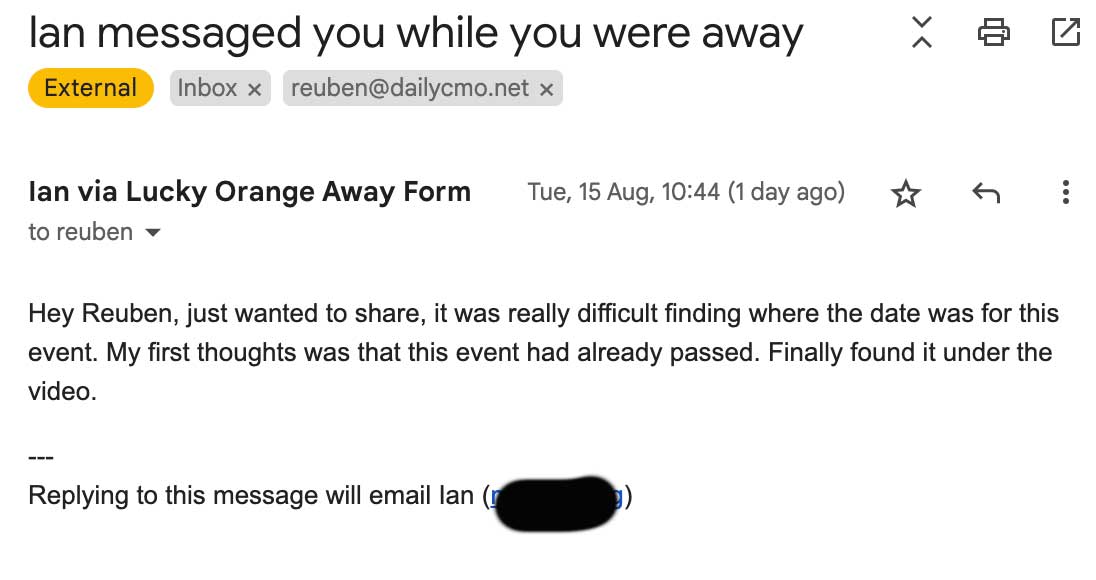The image size is (1096, 580).
Task: Expand recipient details arrow beside 'to reuben'
Action: pyautogui.click(x=153, y=233)
